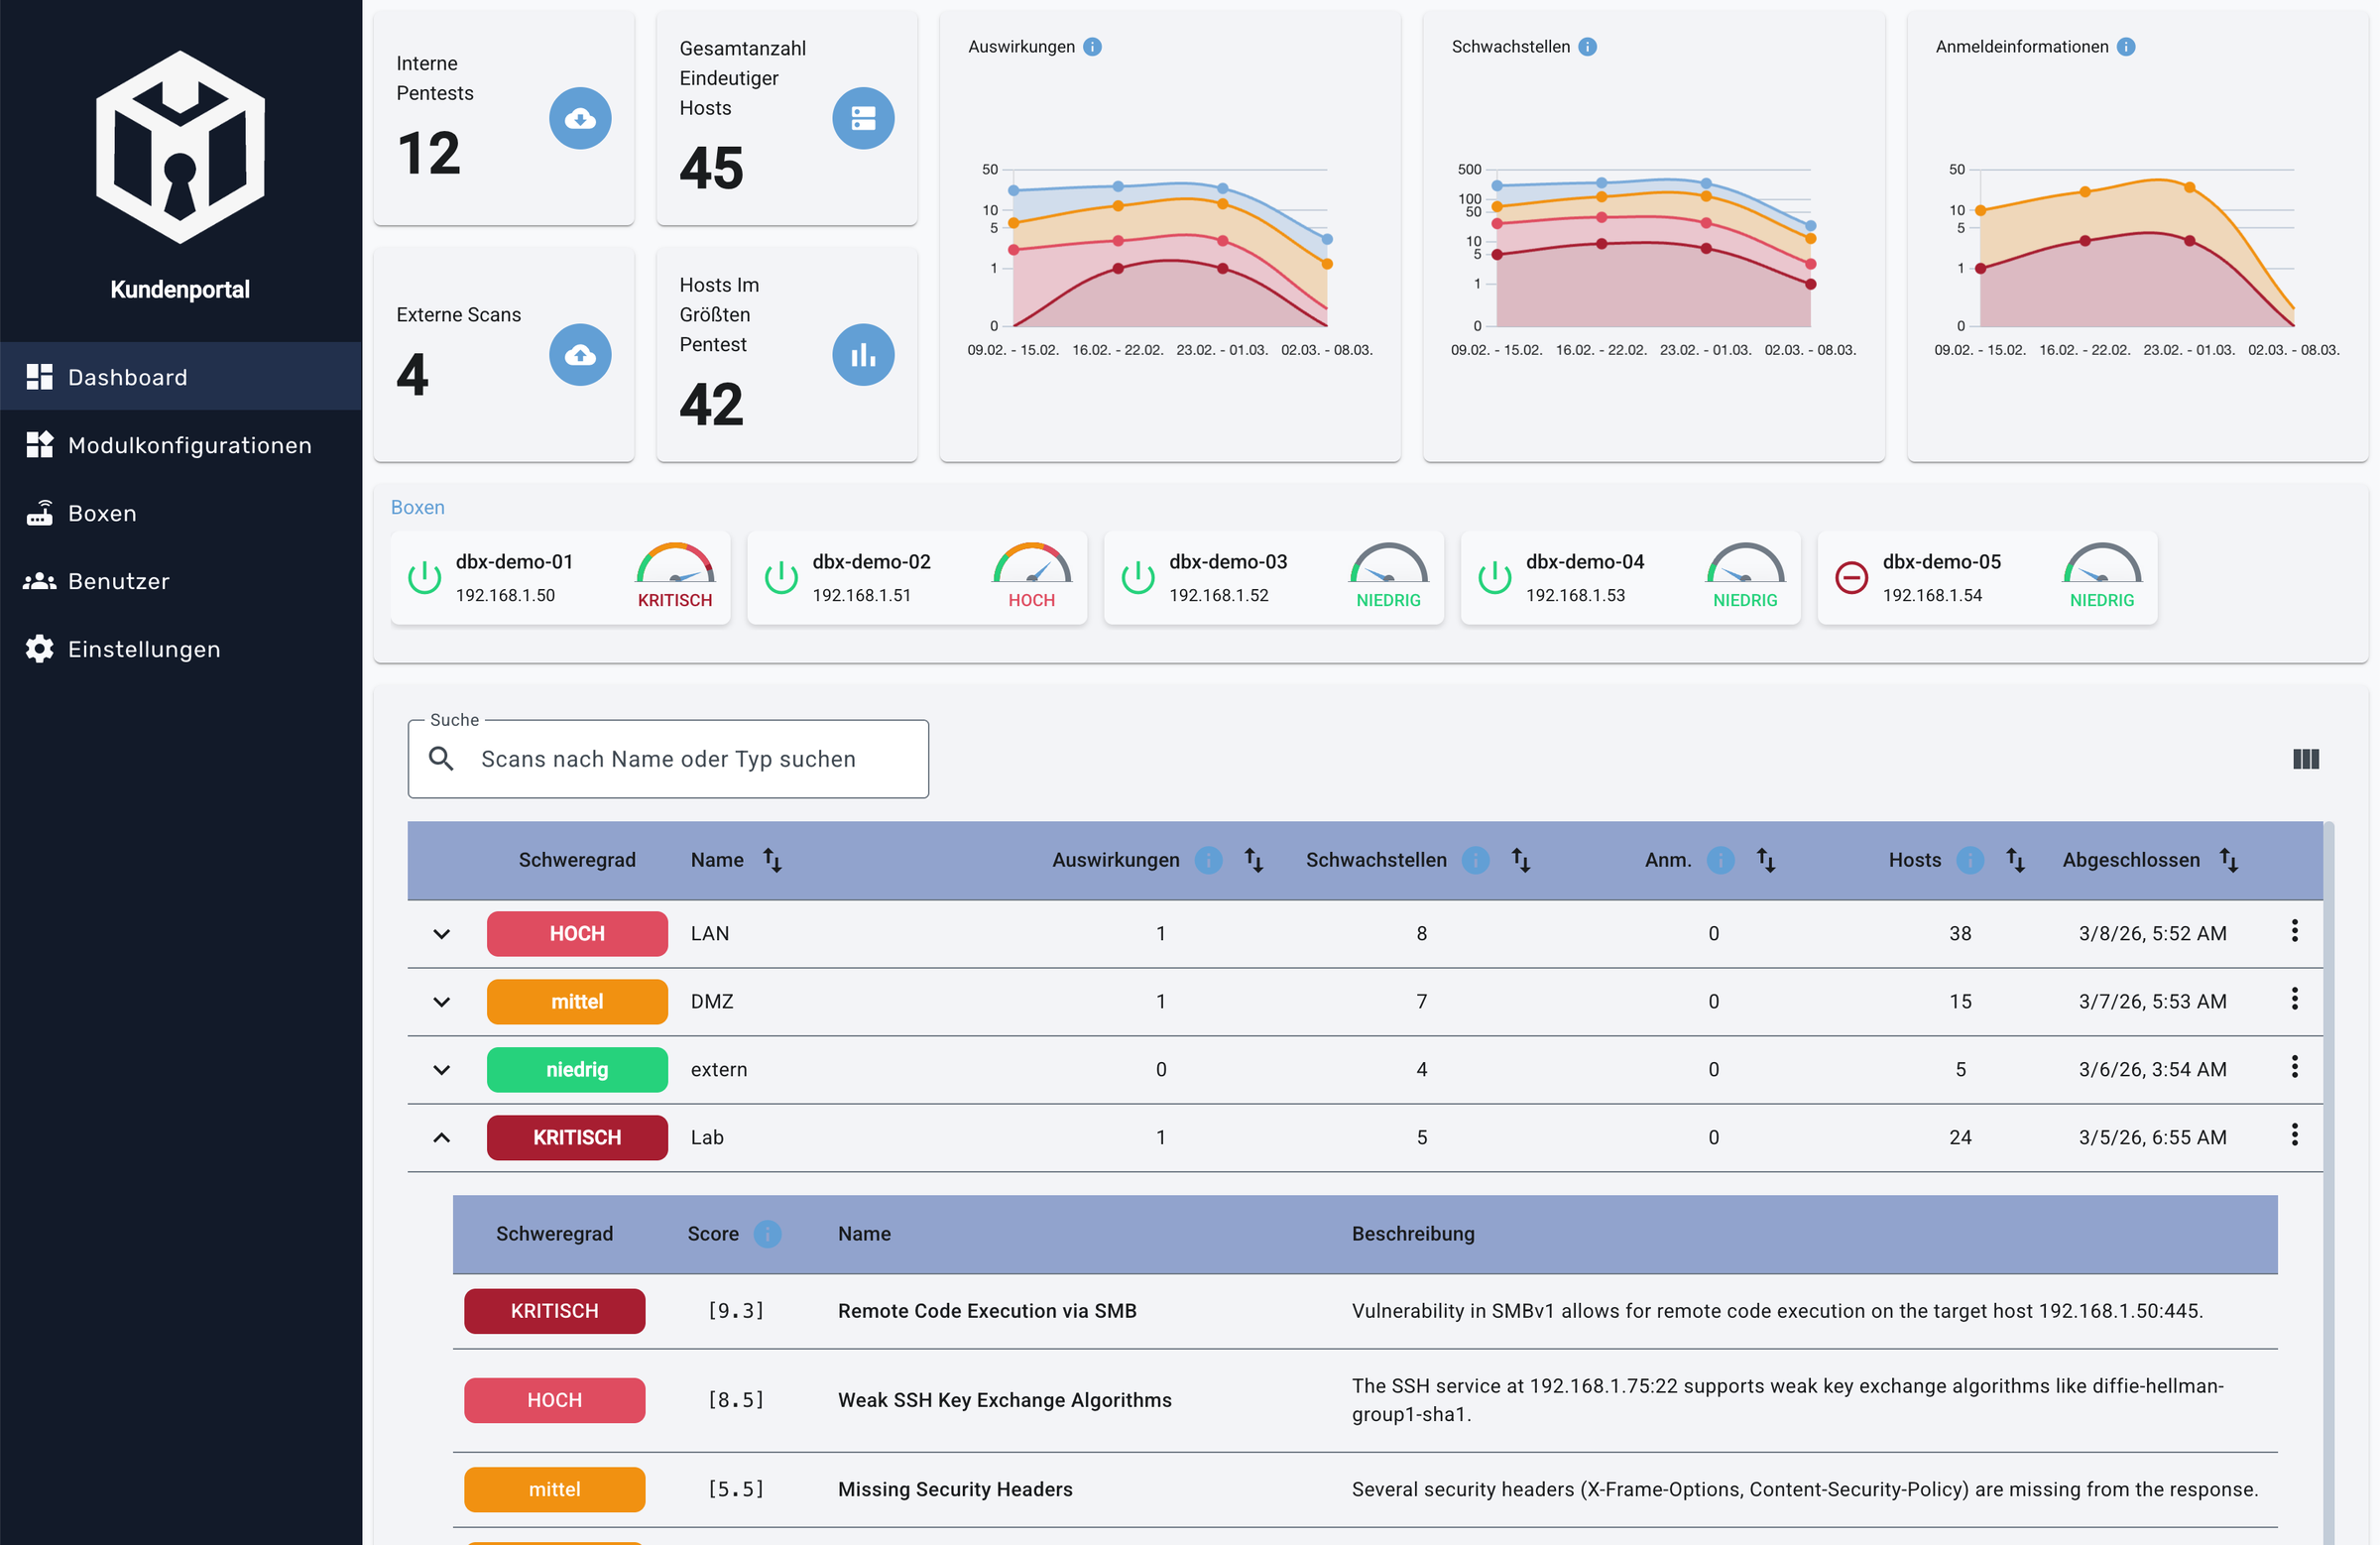Viewport: 2380px width, 1545px height.
Task: Toggle the power icon of dbx-demo-01
Action: (x=424, y=577)
